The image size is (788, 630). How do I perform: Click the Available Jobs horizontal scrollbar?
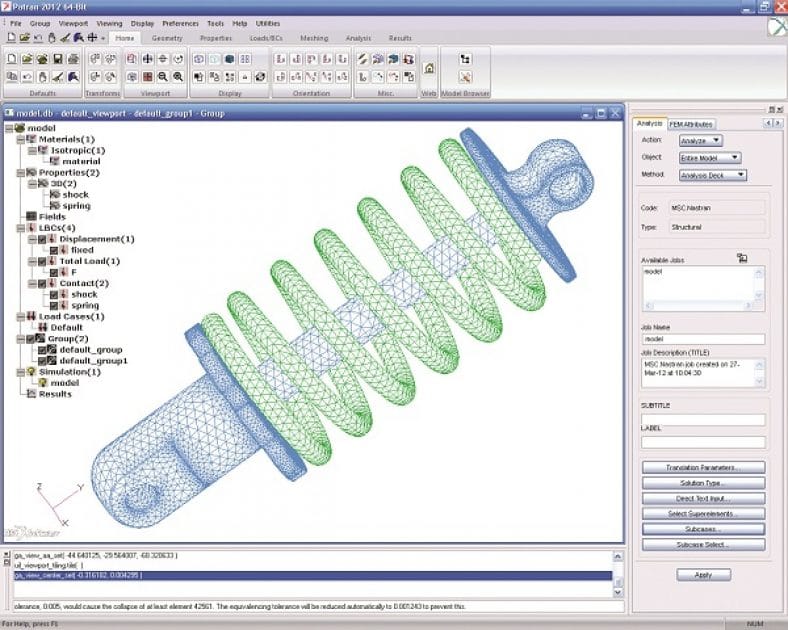point(699,305)
